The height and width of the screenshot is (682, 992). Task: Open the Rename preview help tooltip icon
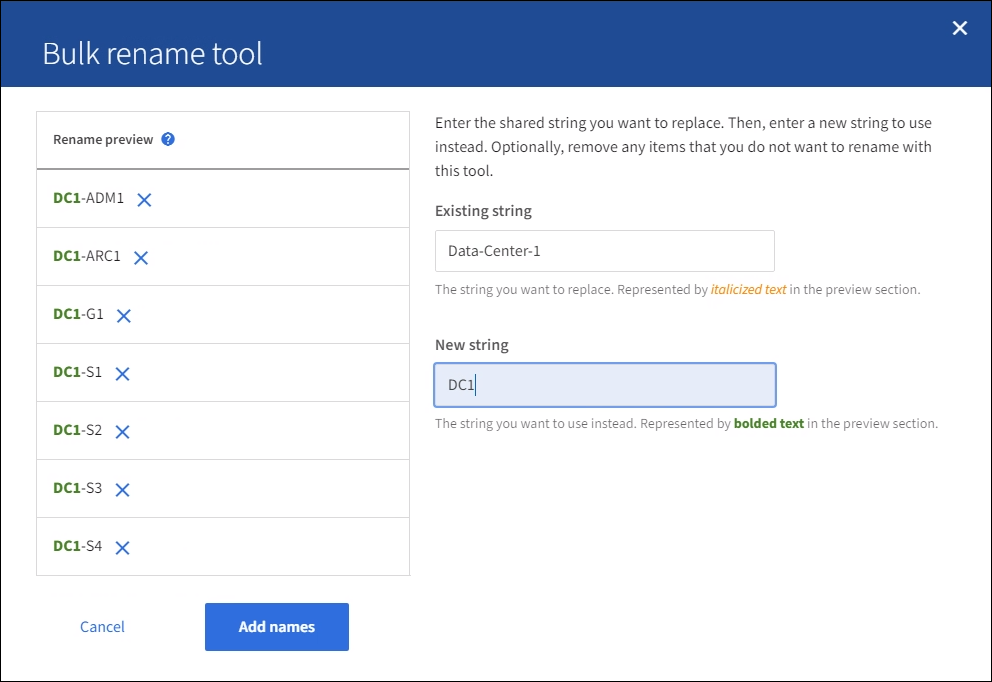pos(168,140)
